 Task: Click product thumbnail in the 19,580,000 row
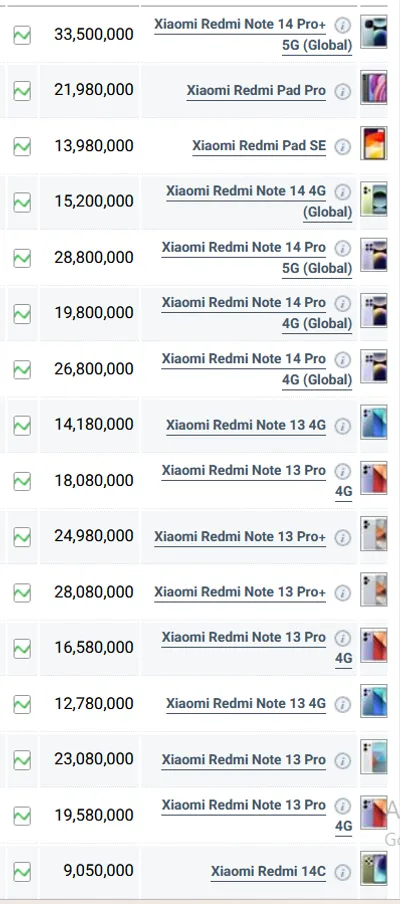click(x=374, y=812)
